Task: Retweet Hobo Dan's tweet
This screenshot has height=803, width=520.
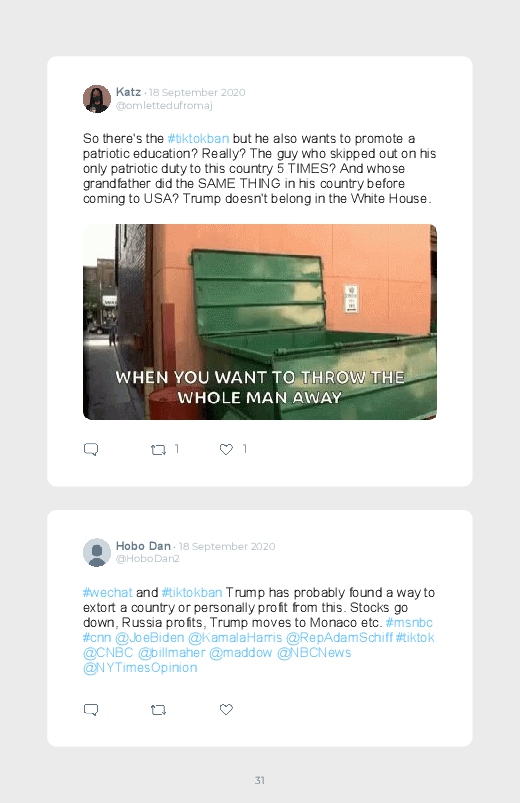Action: [158, 710]
